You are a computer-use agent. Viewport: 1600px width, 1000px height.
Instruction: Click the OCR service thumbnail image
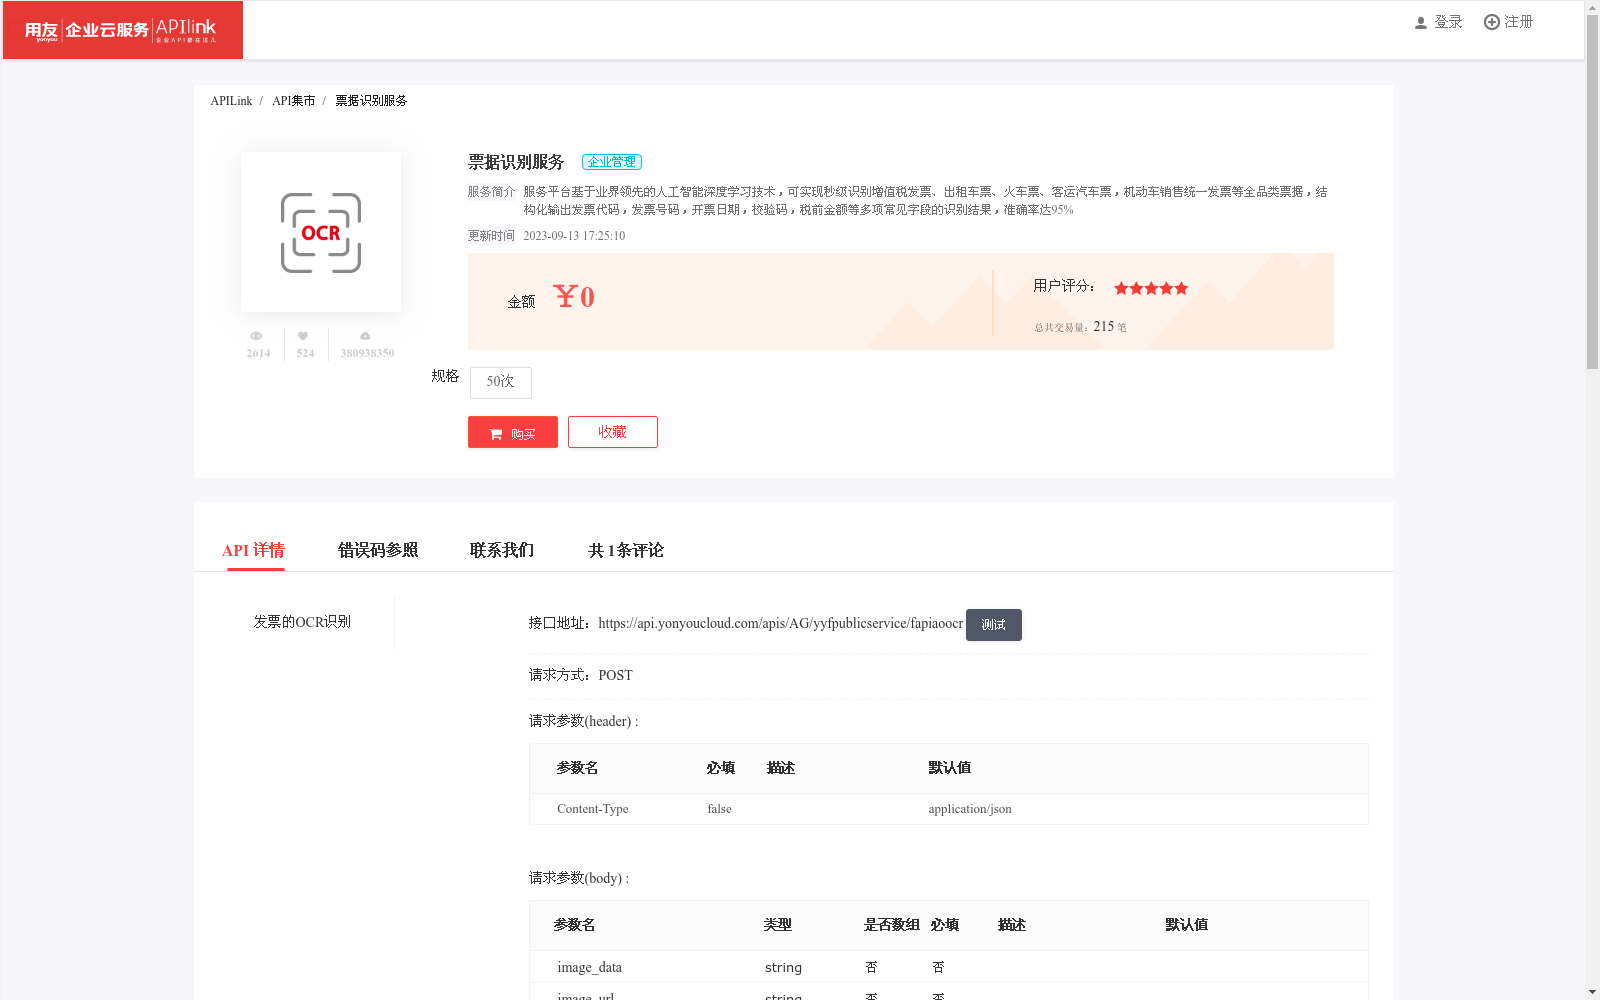coord(321,232)
